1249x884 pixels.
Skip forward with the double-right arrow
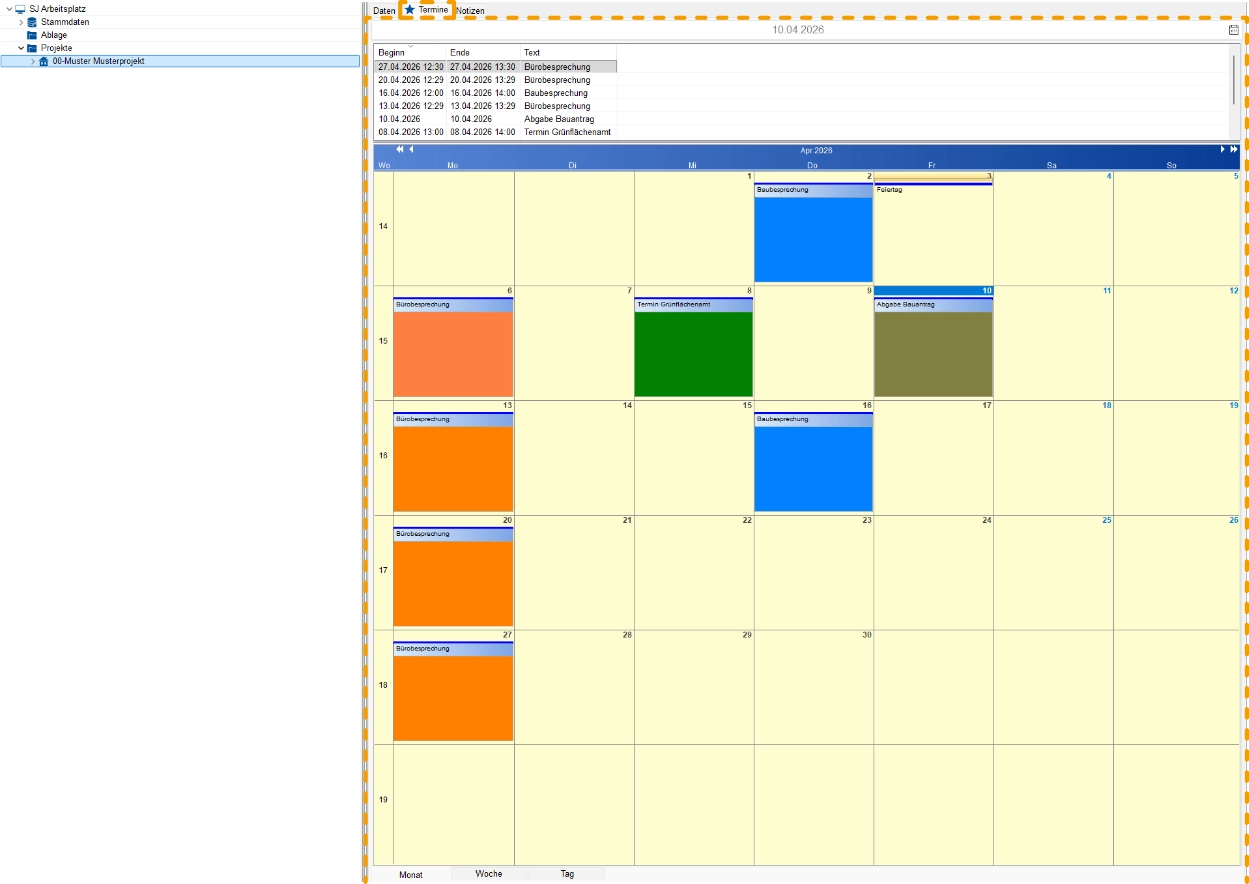pyautogui.click(x=1234, y=150)
